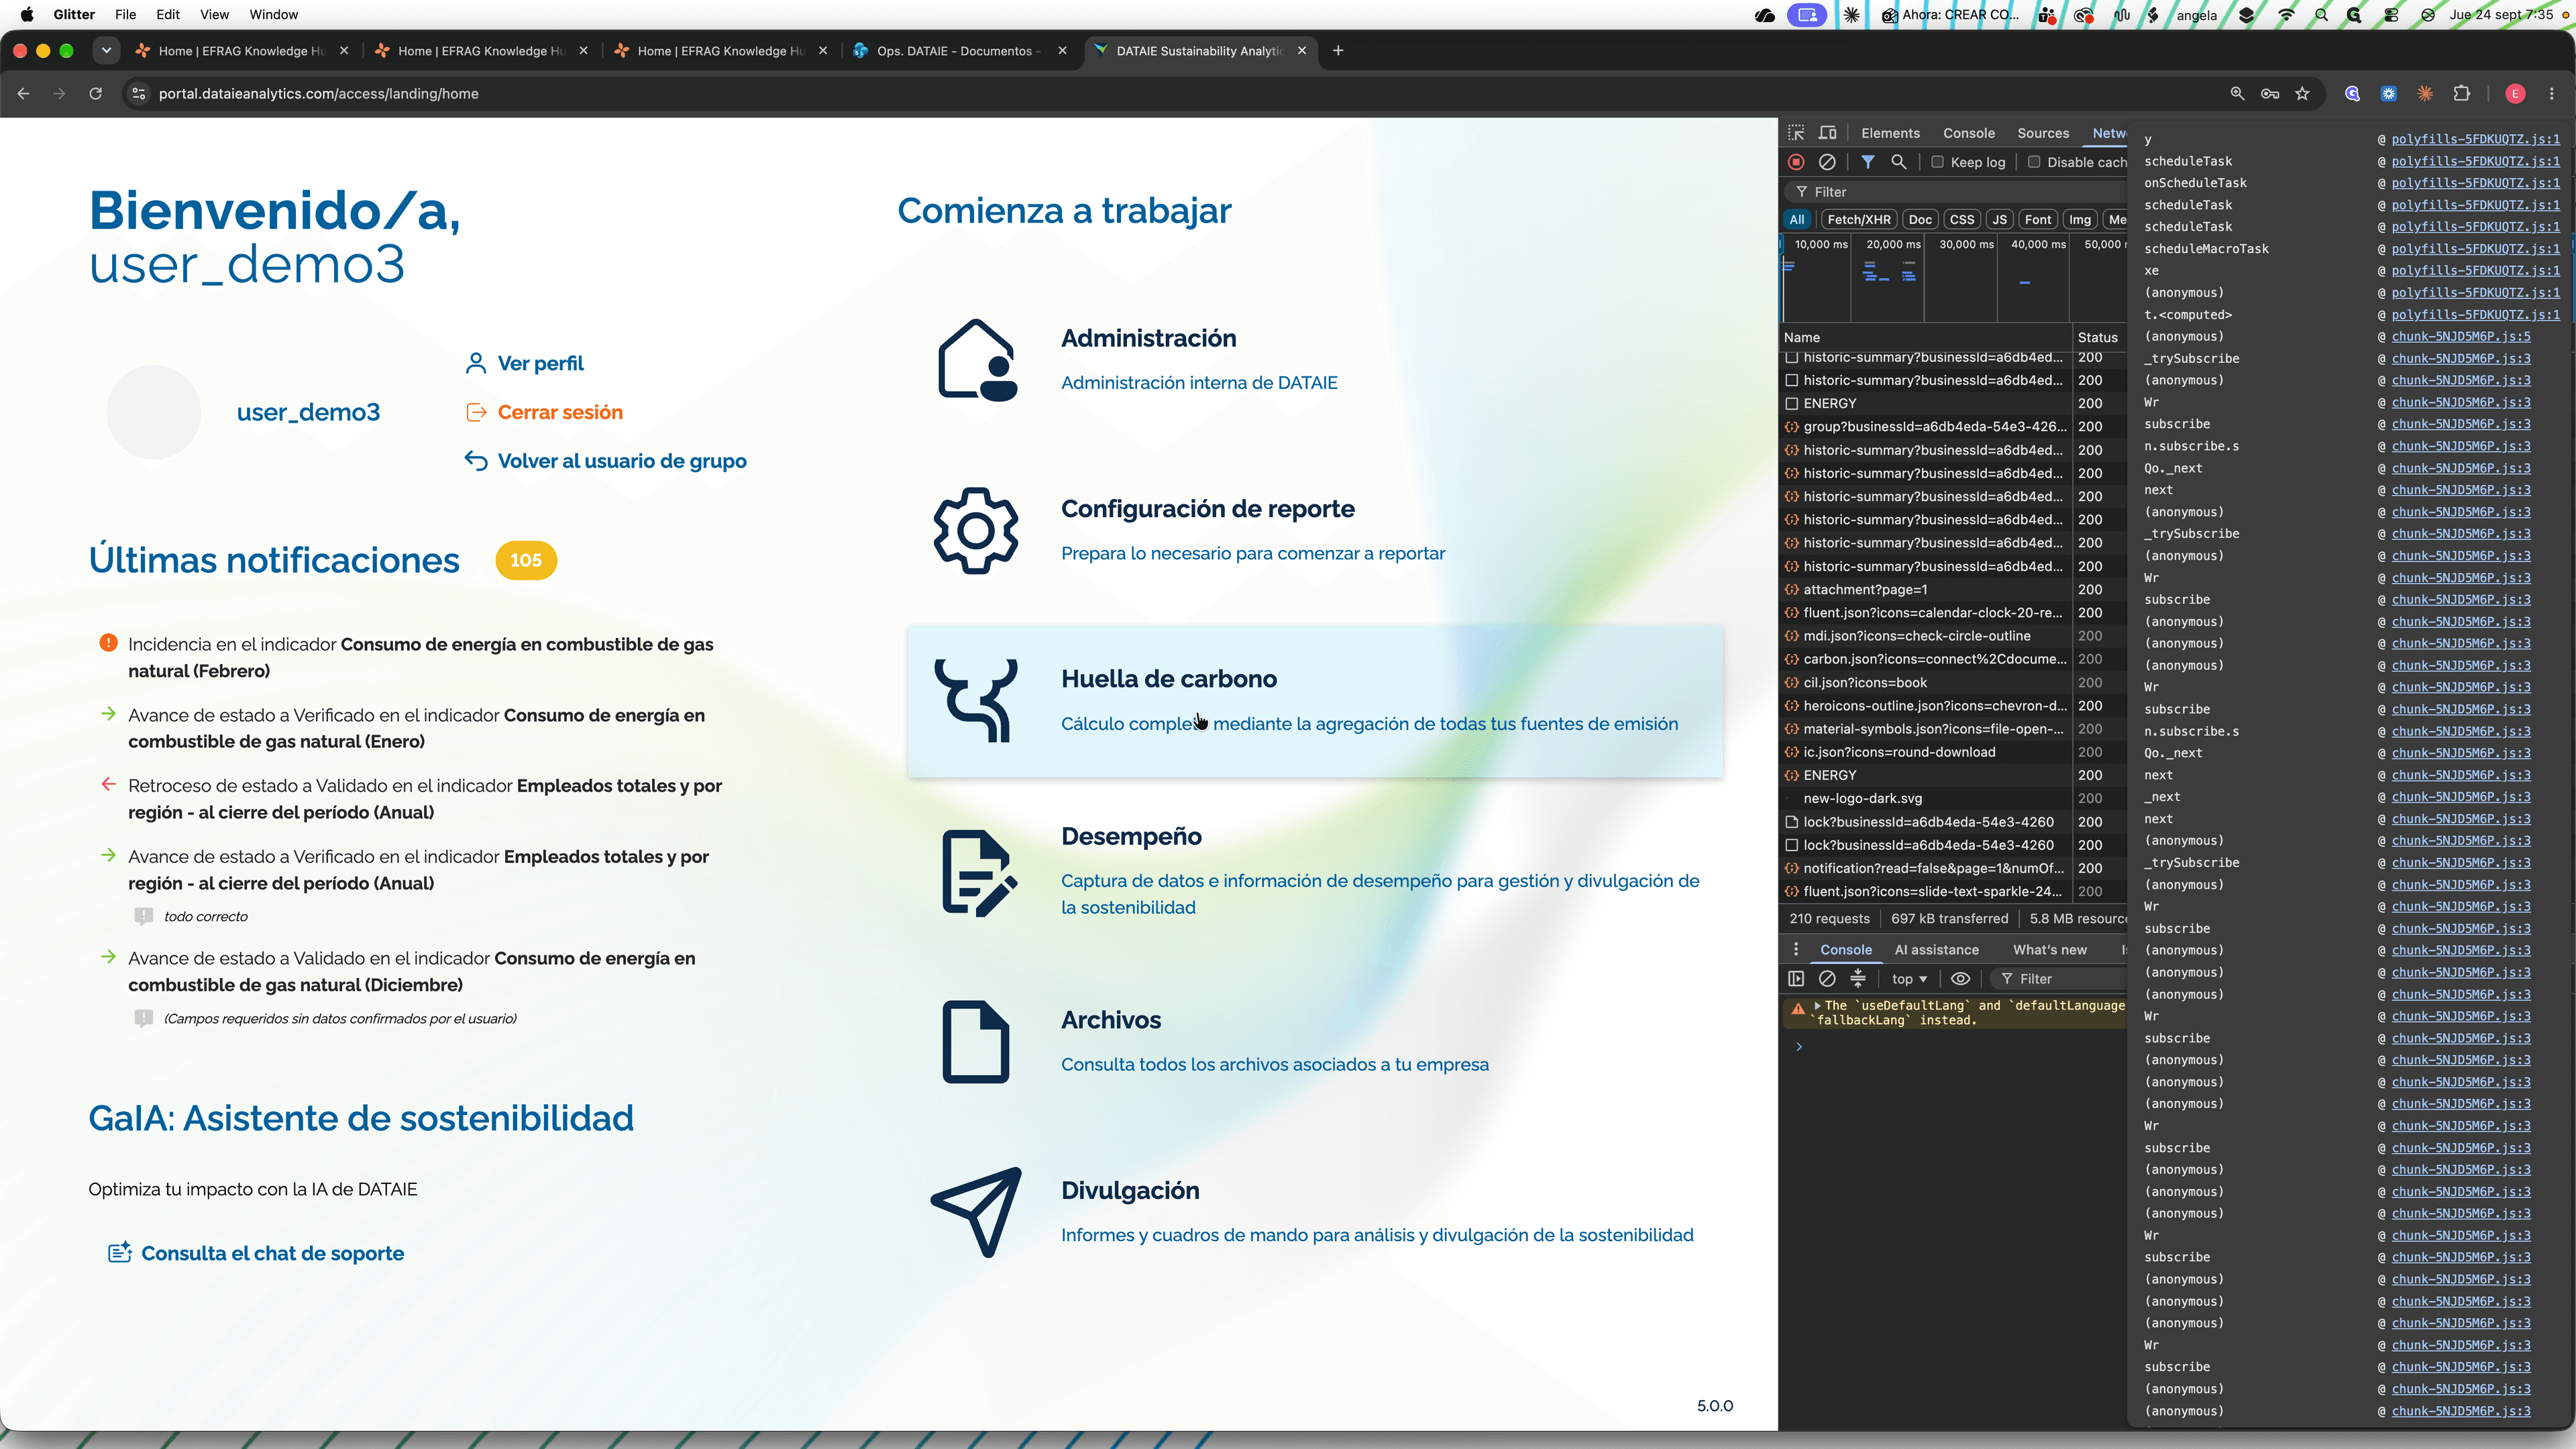Go back to the previous page
This screenshot has height=1449, width=2576.
click(24, 94)
